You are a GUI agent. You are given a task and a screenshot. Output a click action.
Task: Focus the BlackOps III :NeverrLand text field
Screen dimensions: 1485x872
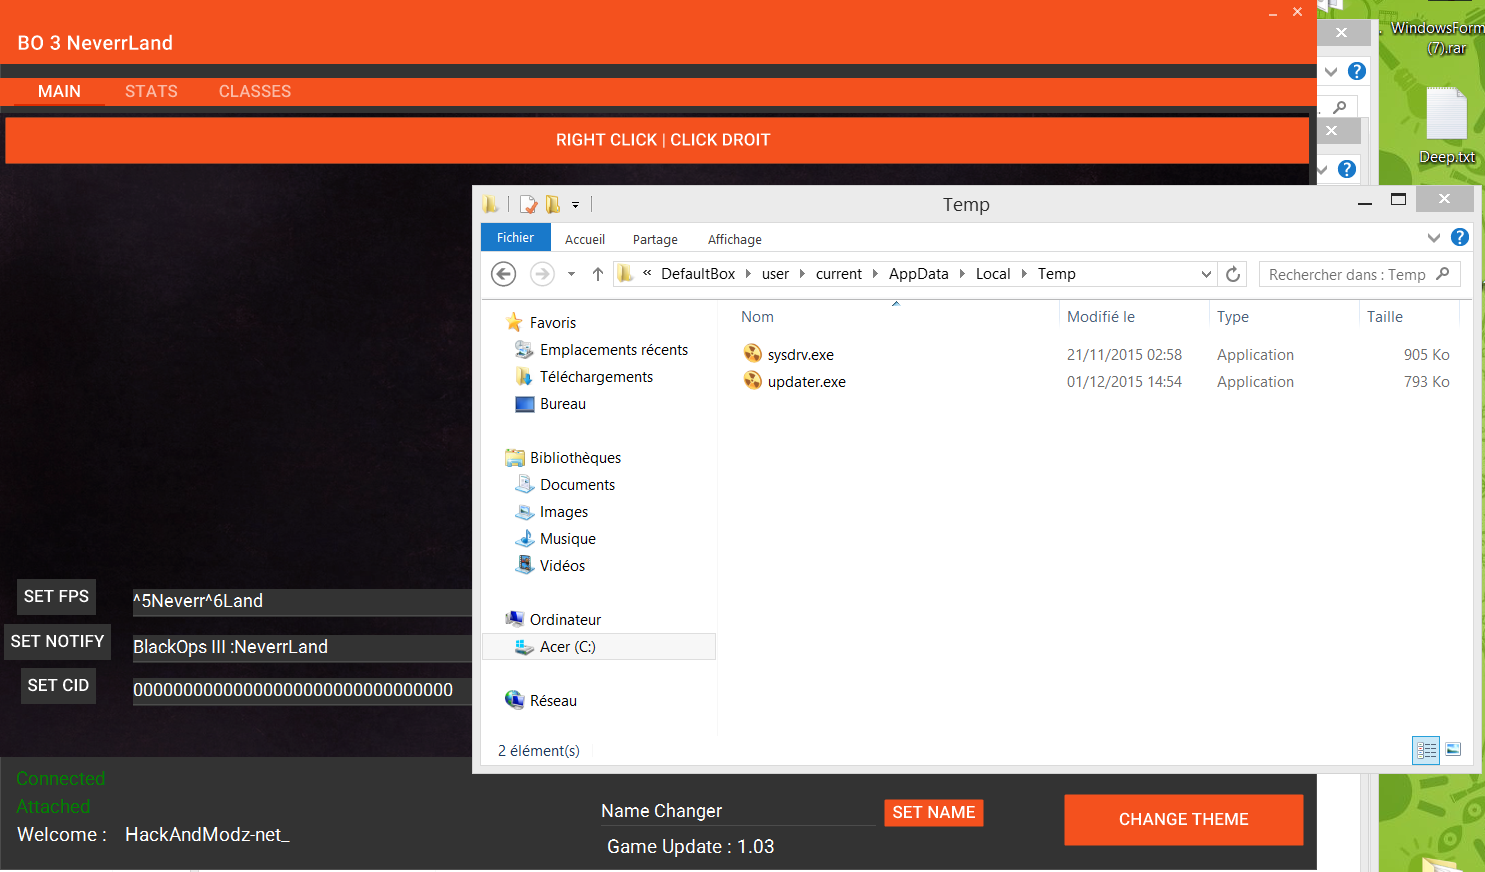(302, 647)
